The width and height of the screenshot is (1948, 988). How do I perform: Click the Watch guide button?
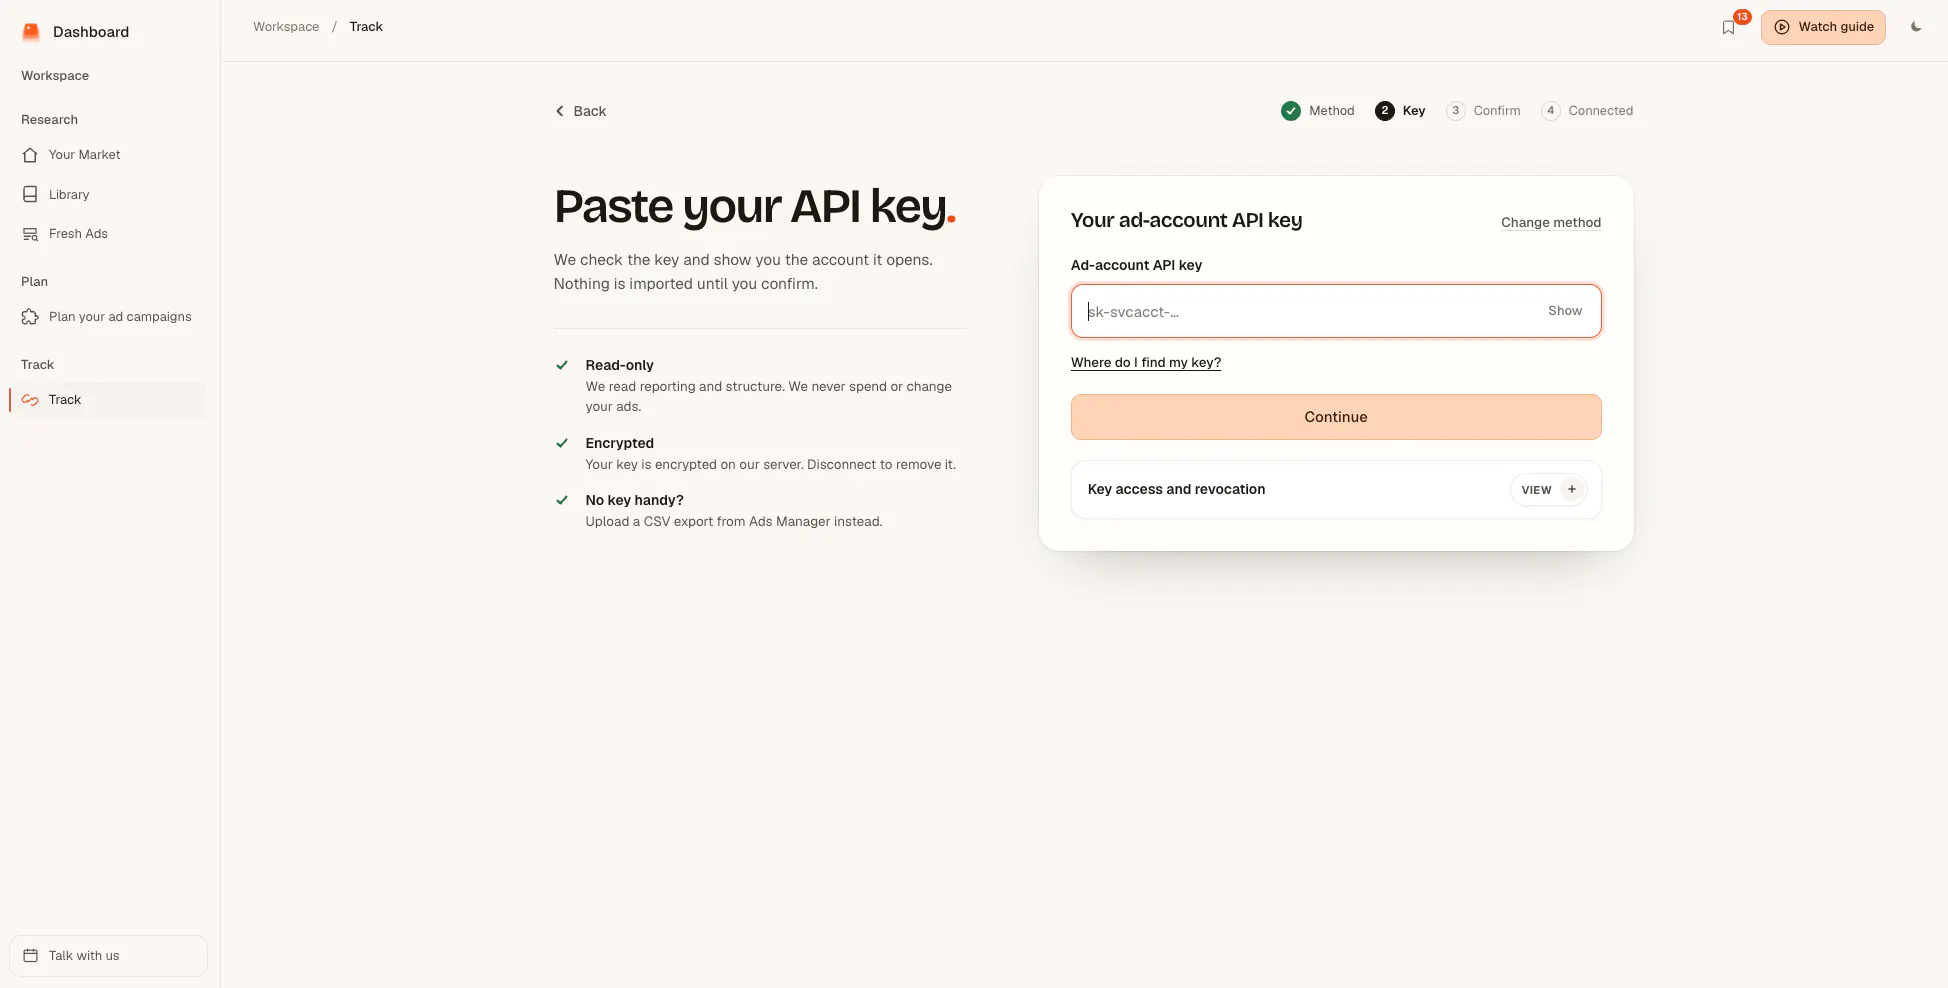(x=1823, y=27)
